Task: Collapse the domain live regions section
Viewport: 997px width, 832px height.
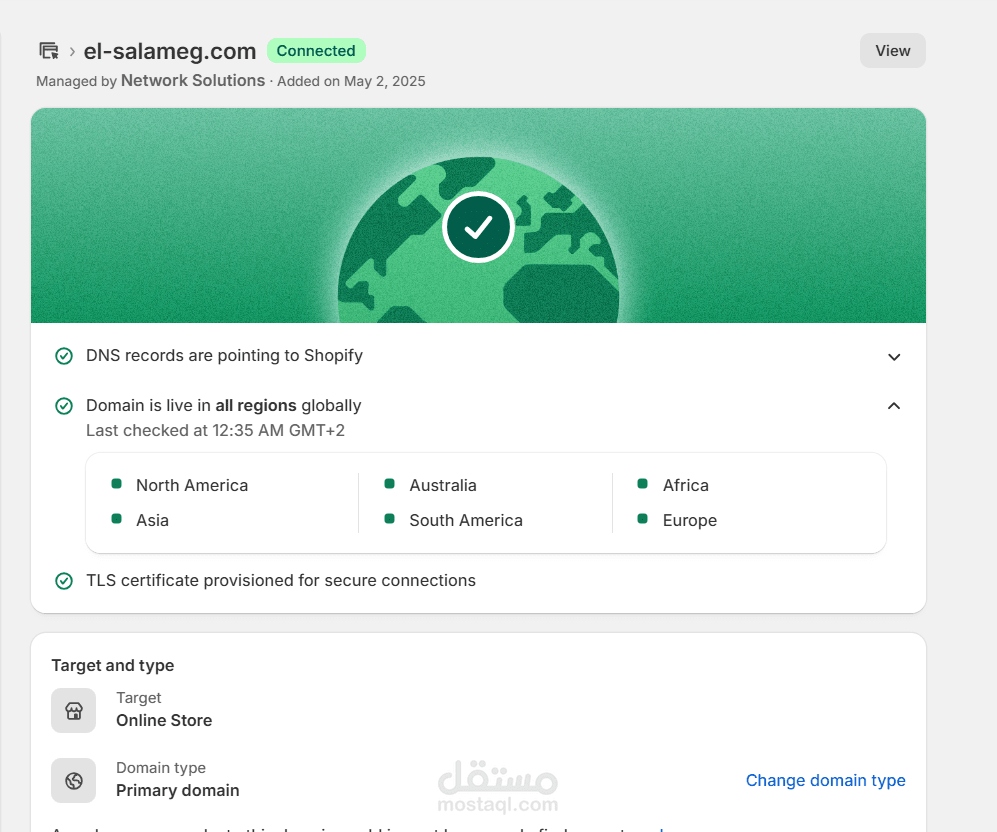Action: (x=894, y=406)
